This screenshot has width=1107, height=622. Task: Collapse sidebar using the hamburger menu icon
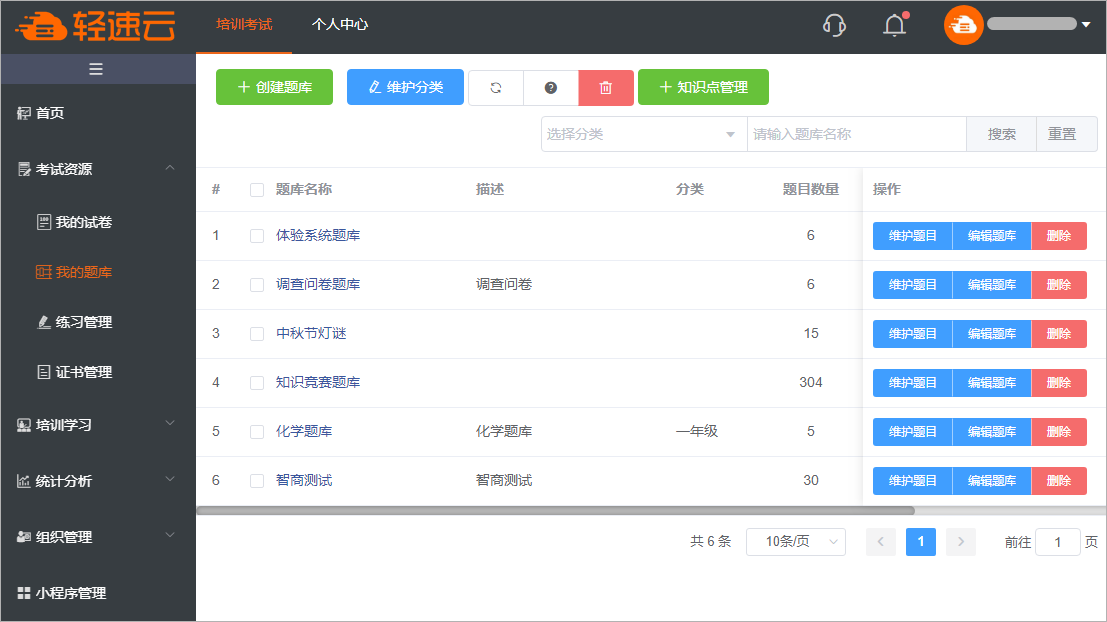coord(96,69)
